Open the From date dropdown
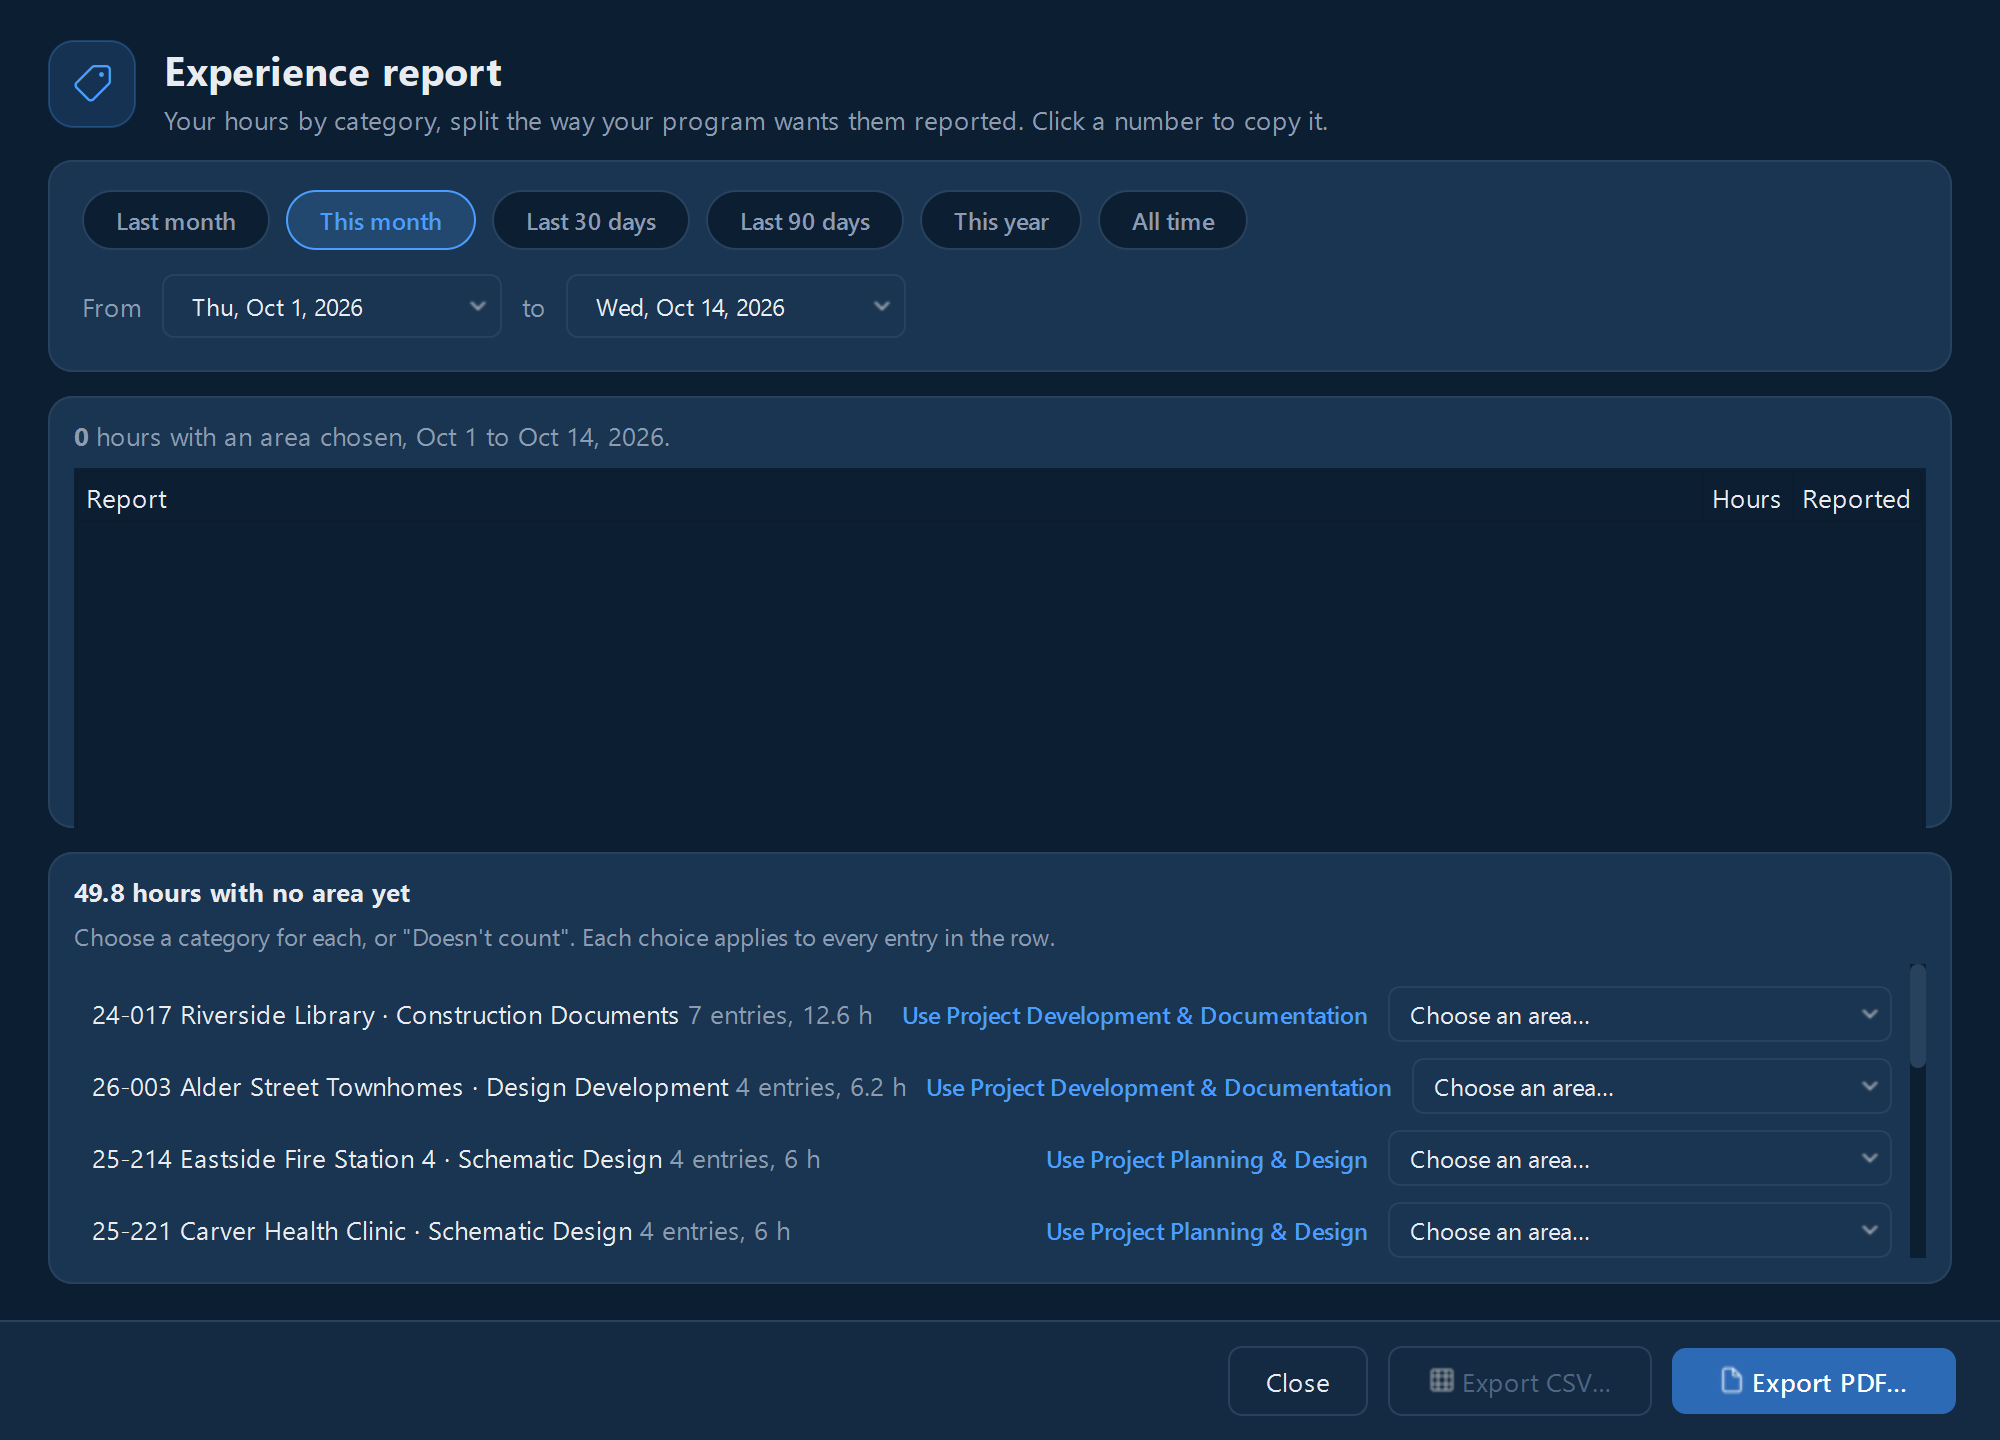The width and height of the screenshot is (2000, 1440). pos(332,307)
